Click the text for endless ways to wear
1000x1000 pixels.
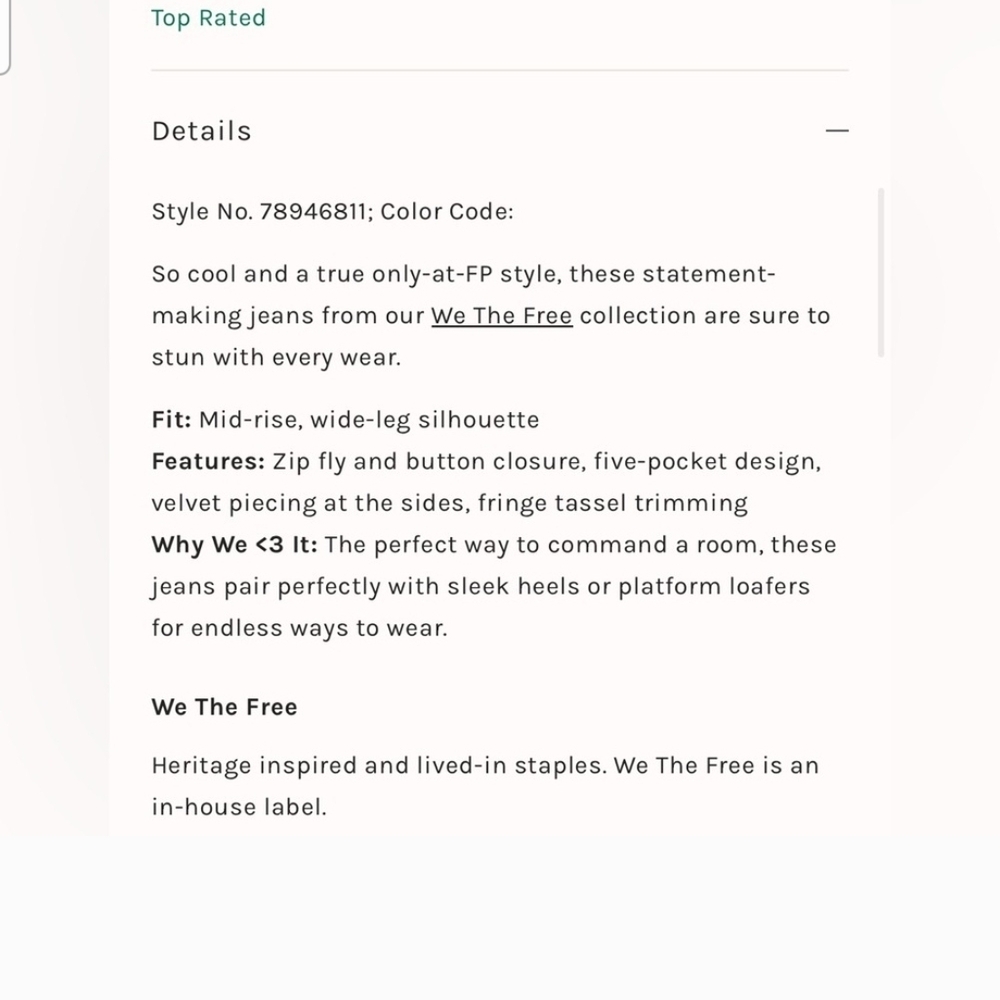[x=300, y=628]
